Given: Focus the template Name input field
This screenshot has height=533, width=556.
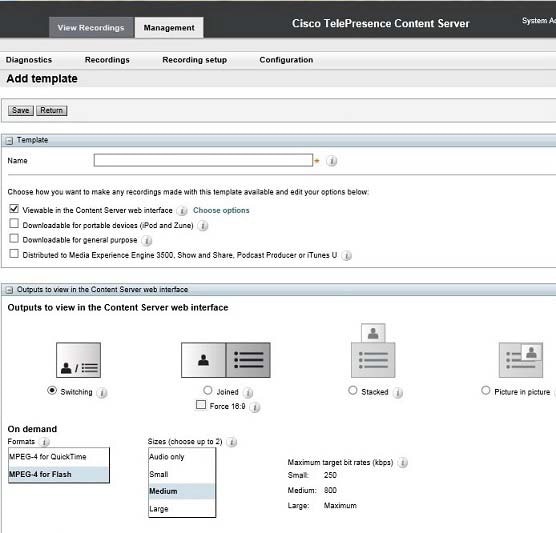Looking at the screenshot, I should pyautogui.click(x=203, y=160).
